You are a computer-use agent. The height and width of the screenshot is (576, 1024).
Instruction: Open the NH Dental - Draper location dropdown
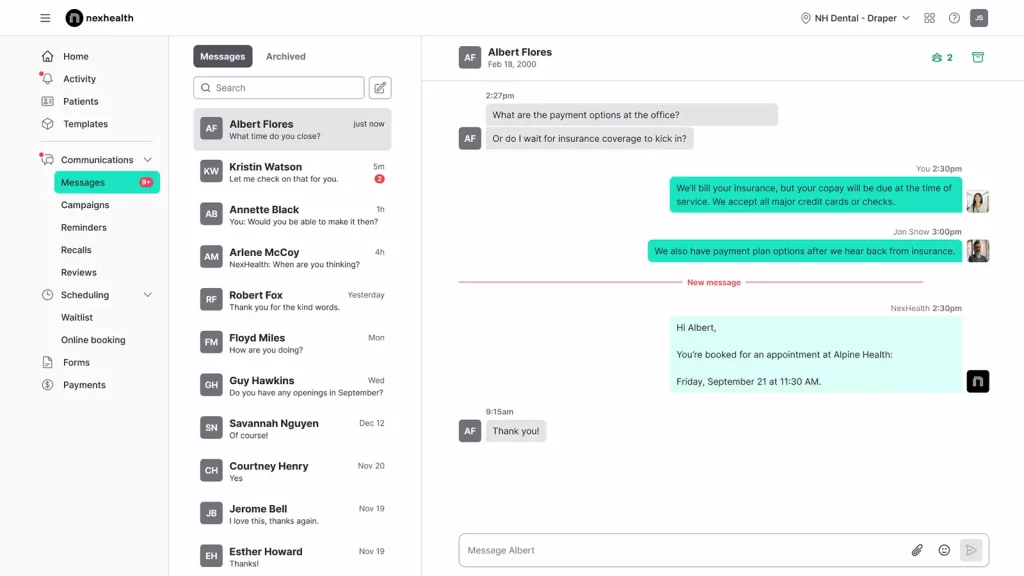click(855, 18)
